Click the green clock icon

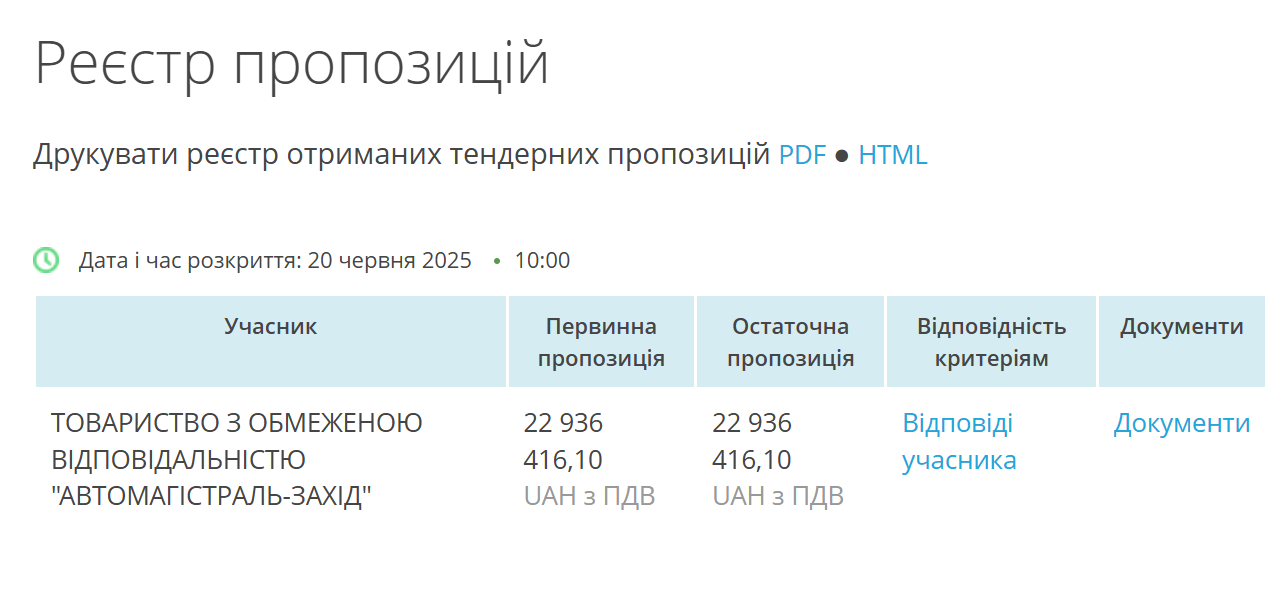46,260
